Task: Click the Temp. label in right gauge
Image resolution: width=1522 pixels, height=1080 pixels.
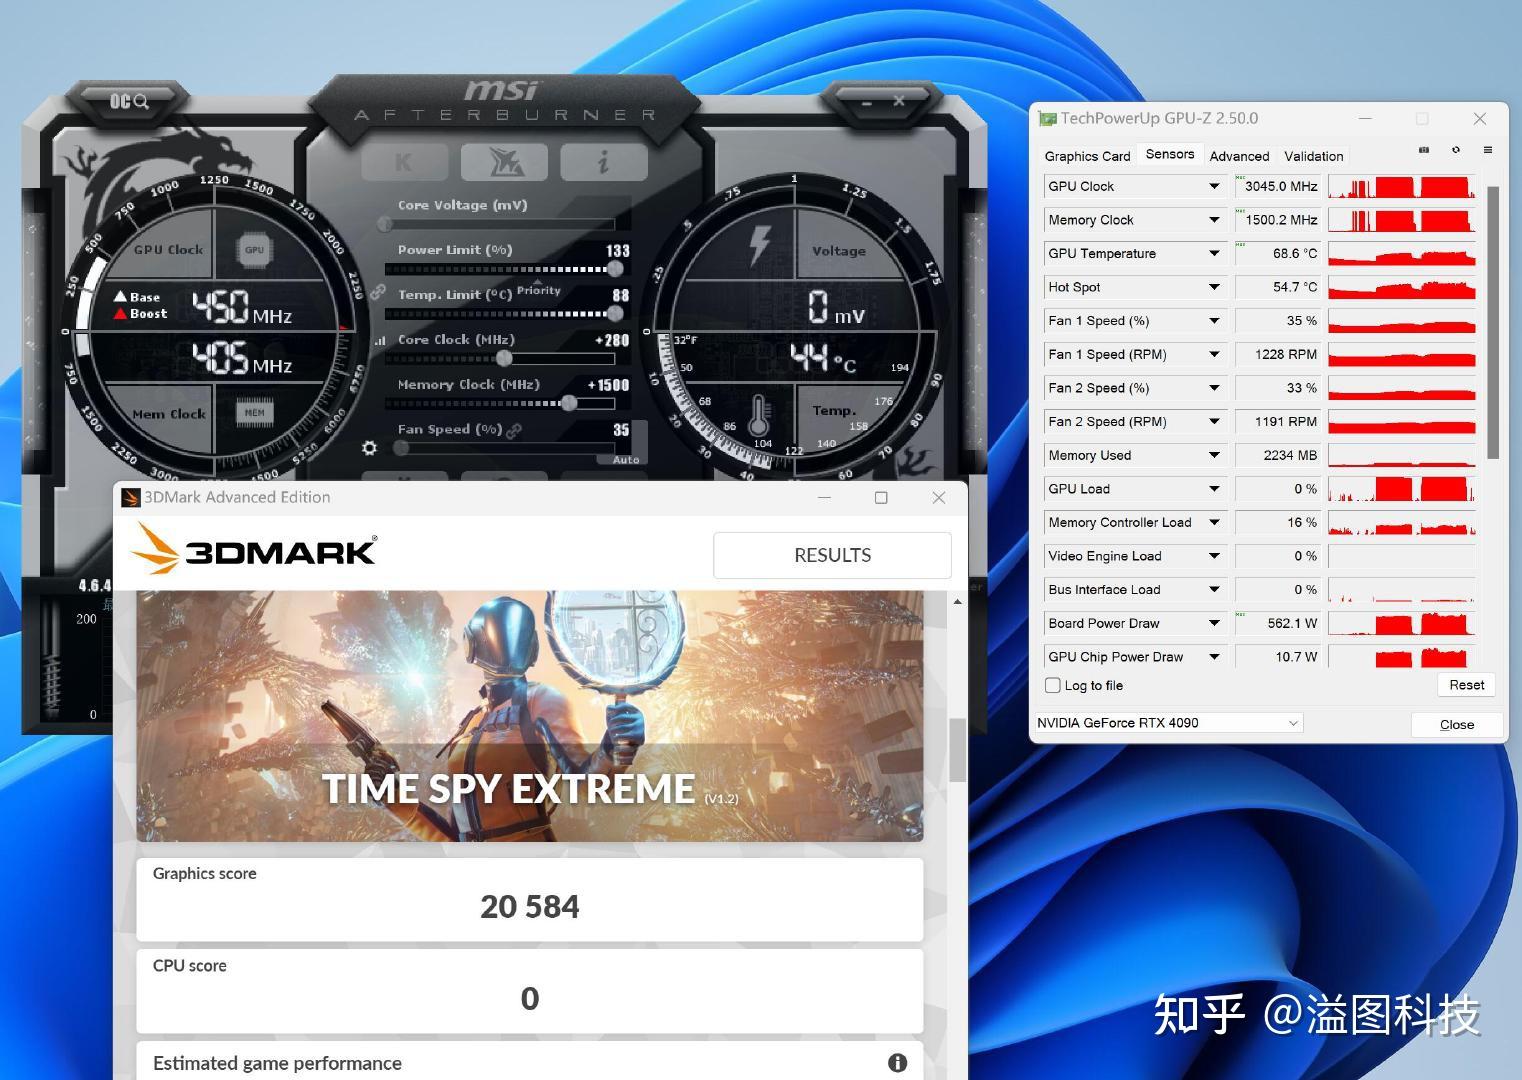Action: coord(834,410)
